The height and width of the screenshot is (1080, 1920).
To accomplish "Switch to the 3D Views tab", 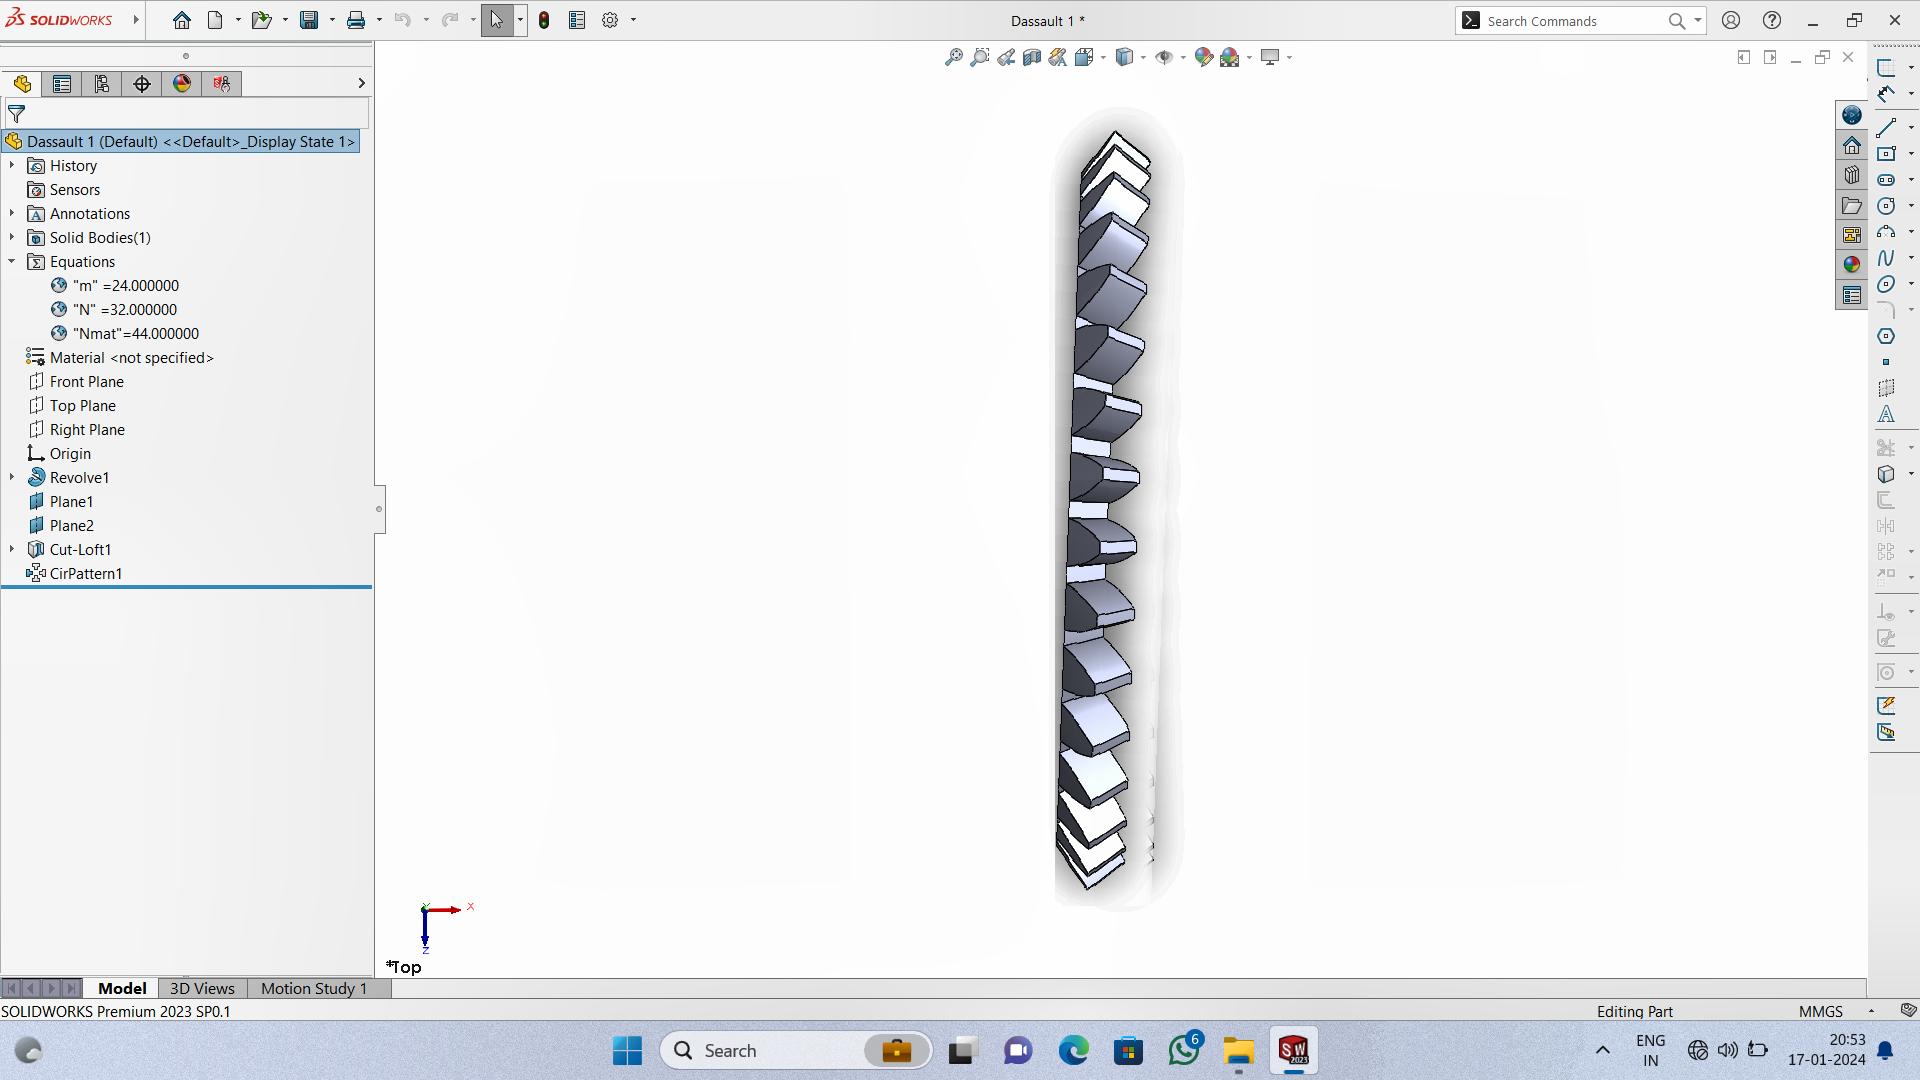I will click(202, 988).
